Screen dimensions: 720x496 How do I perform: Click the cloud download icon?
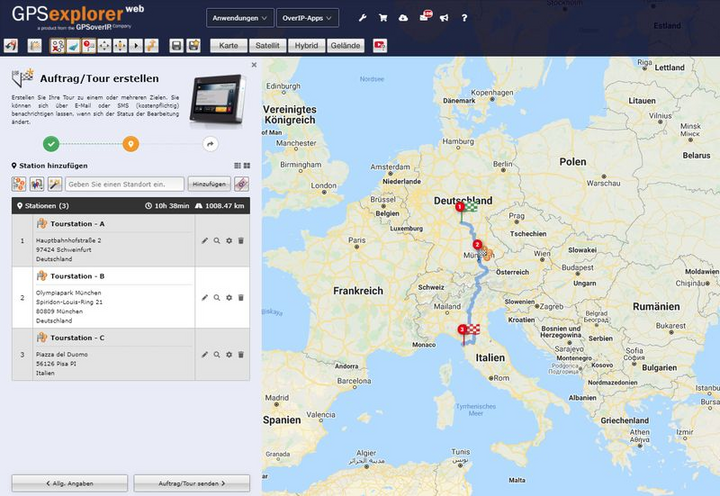(403, 18)
